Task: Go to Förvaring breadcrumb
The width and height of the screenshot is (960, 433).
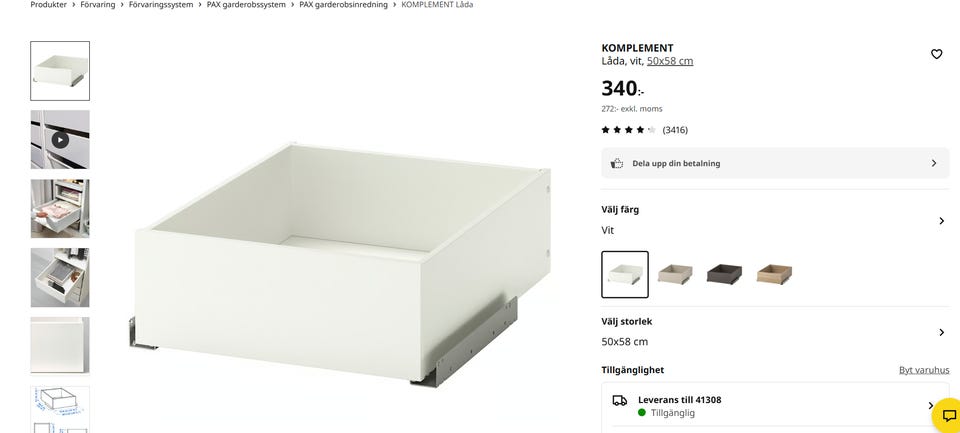Action: click(97, 4)
